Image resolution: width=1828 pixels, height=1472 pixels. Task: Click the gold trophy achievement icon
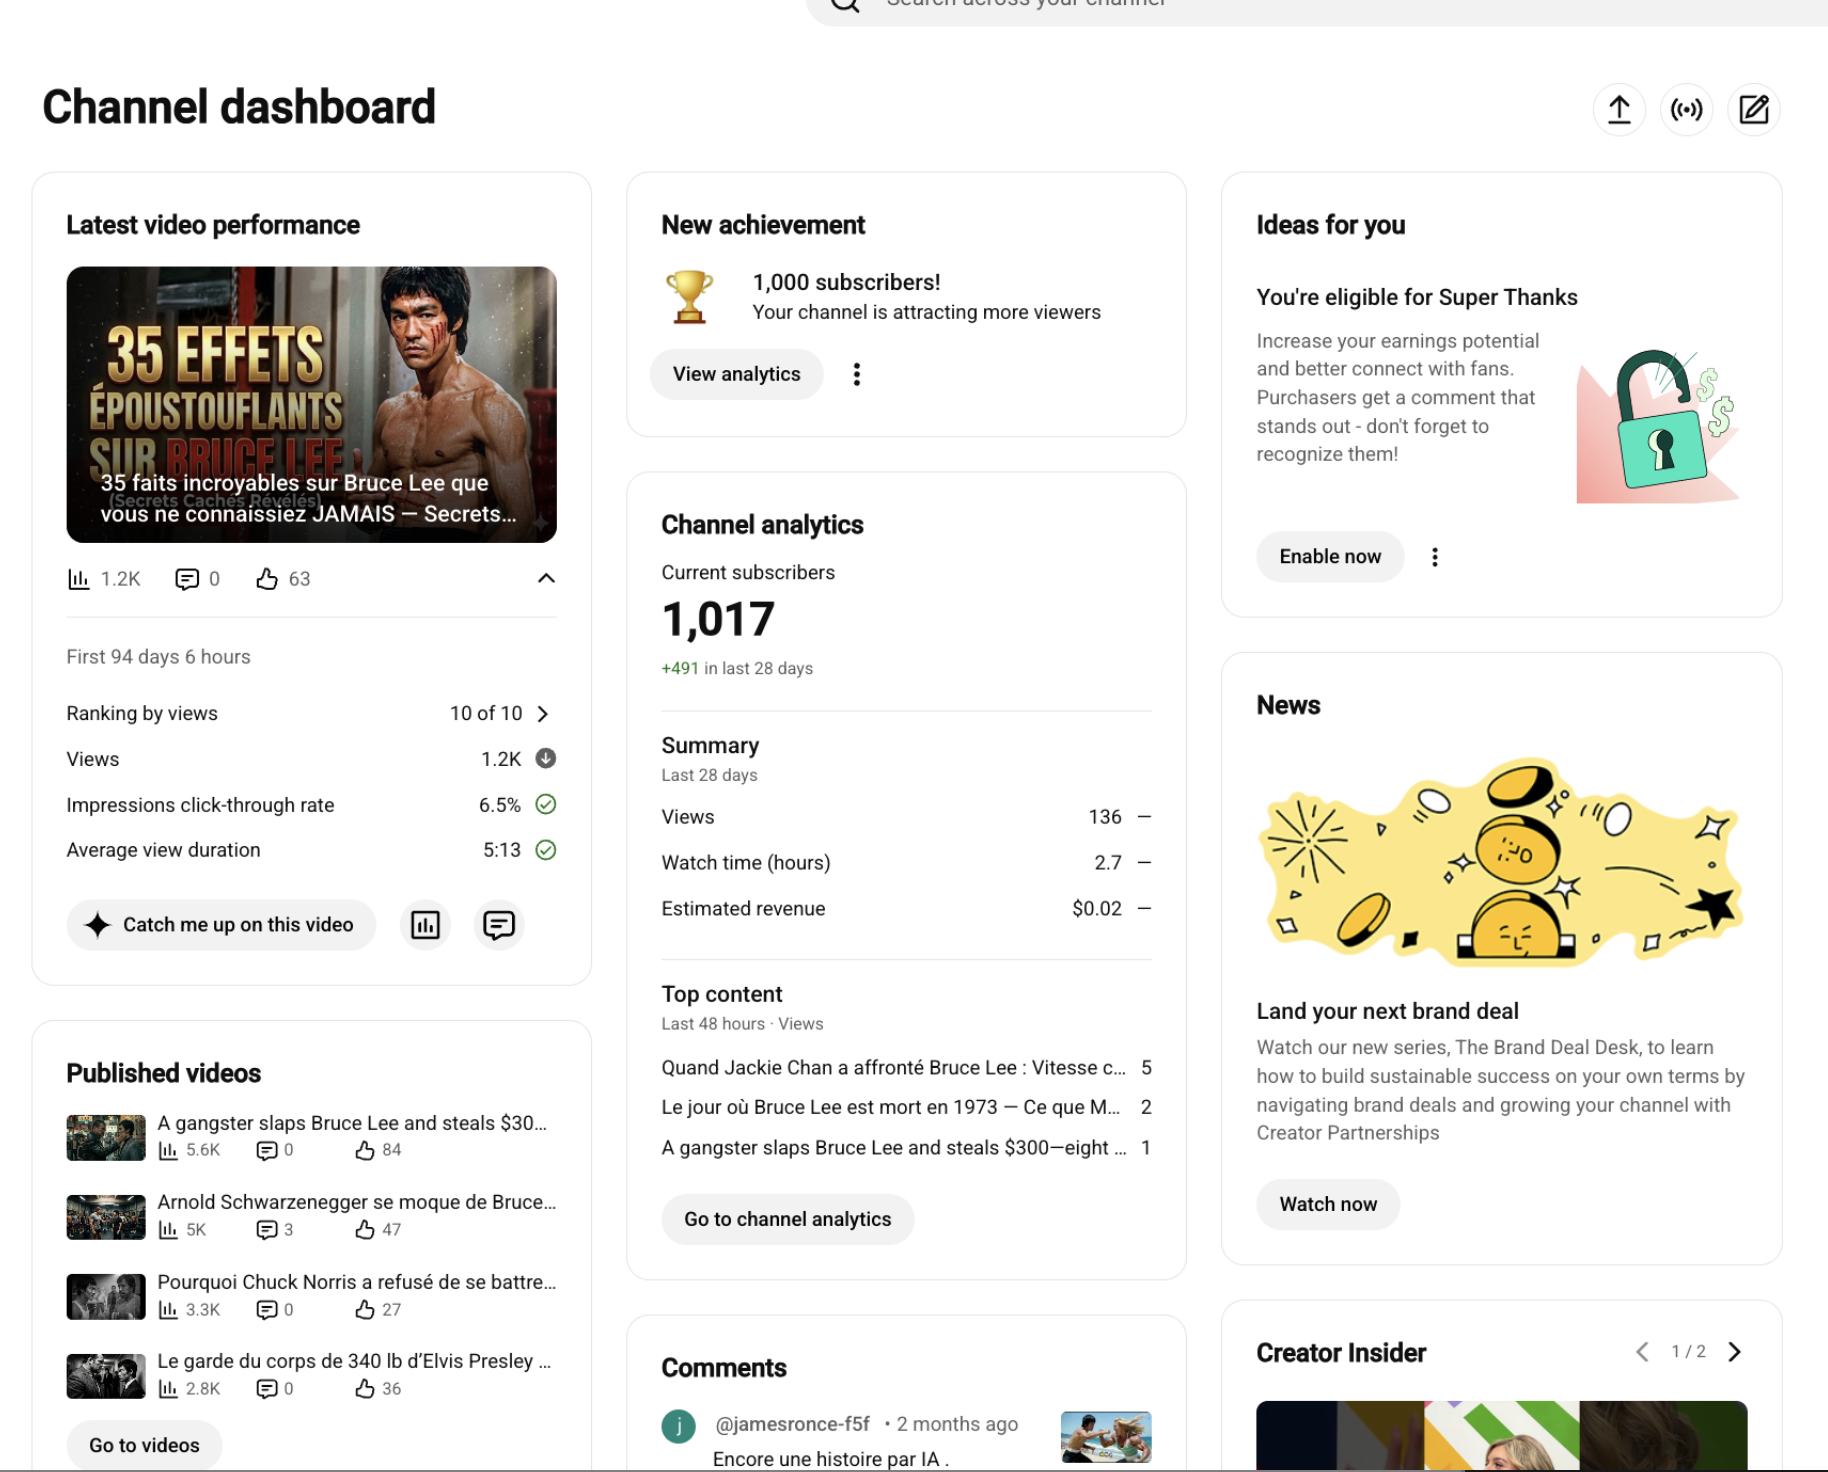pyautogui.click(x=689, y=297)
